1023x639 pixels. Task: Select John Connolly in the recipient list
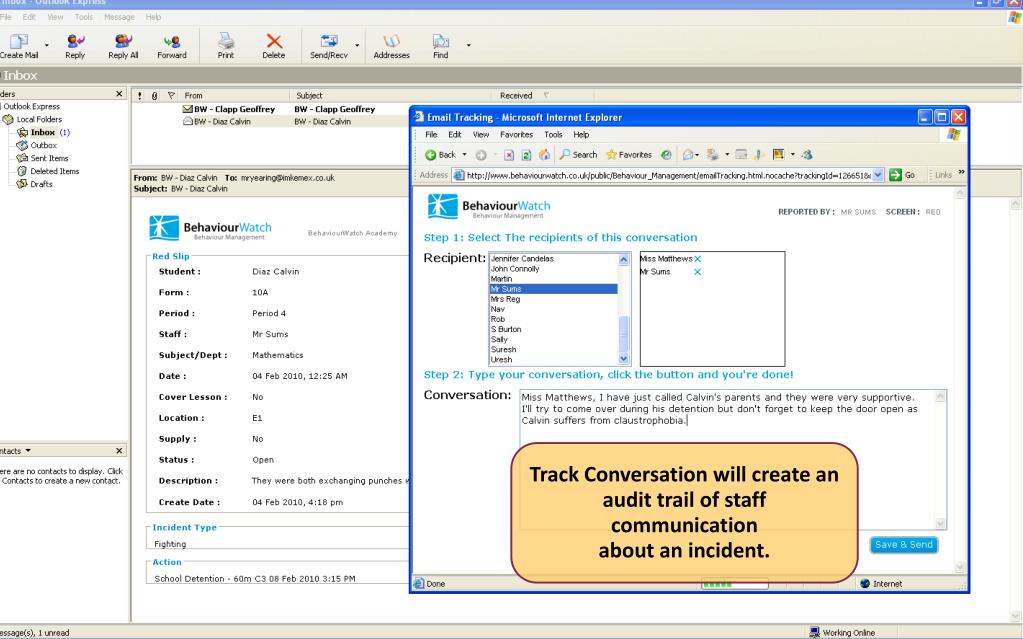tap(553, 269)
